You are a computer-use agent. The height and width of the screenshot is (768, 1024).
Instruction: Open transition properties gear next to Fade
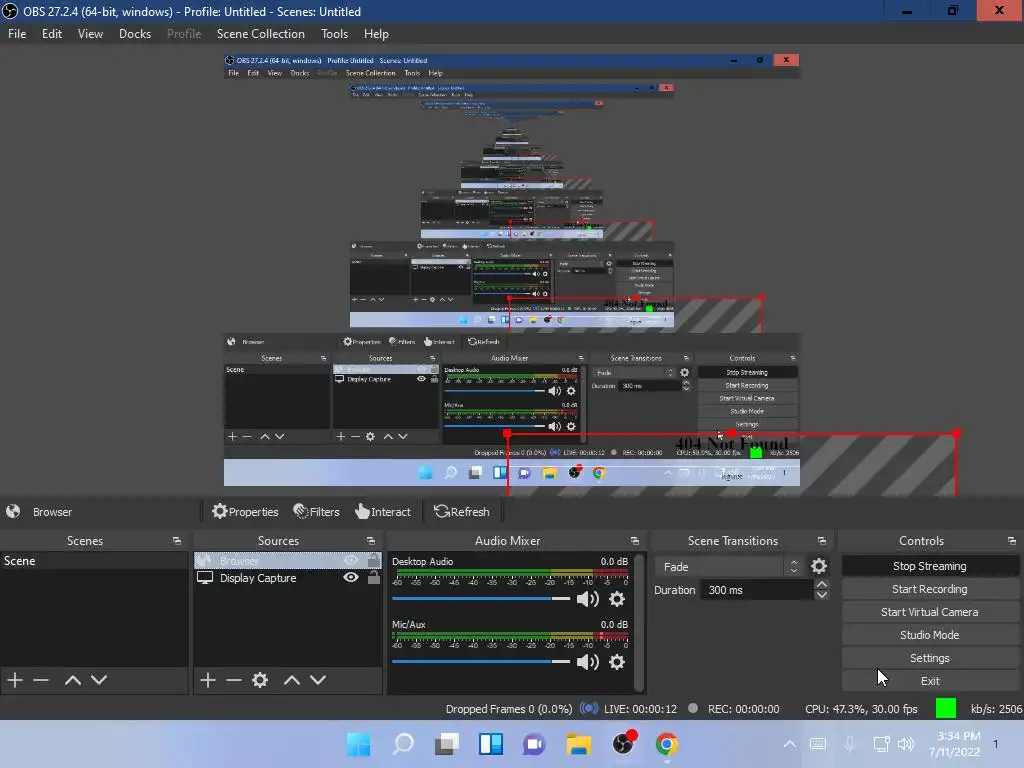[818, 566]
